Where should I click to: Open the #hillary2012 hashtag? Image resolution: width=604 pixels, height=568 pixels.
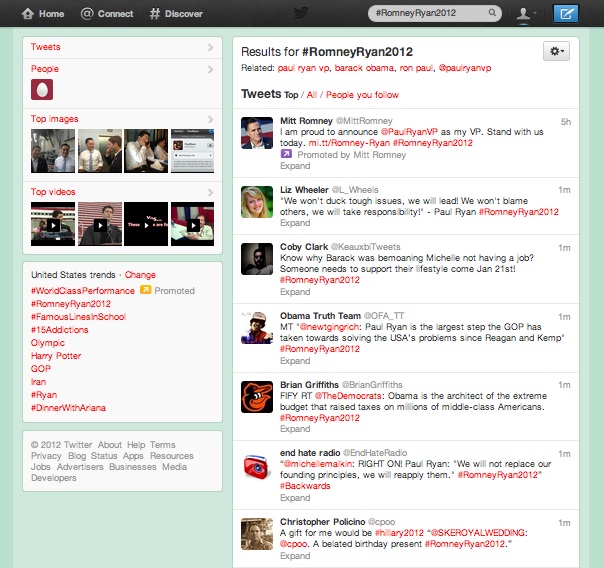click(399, 533)
